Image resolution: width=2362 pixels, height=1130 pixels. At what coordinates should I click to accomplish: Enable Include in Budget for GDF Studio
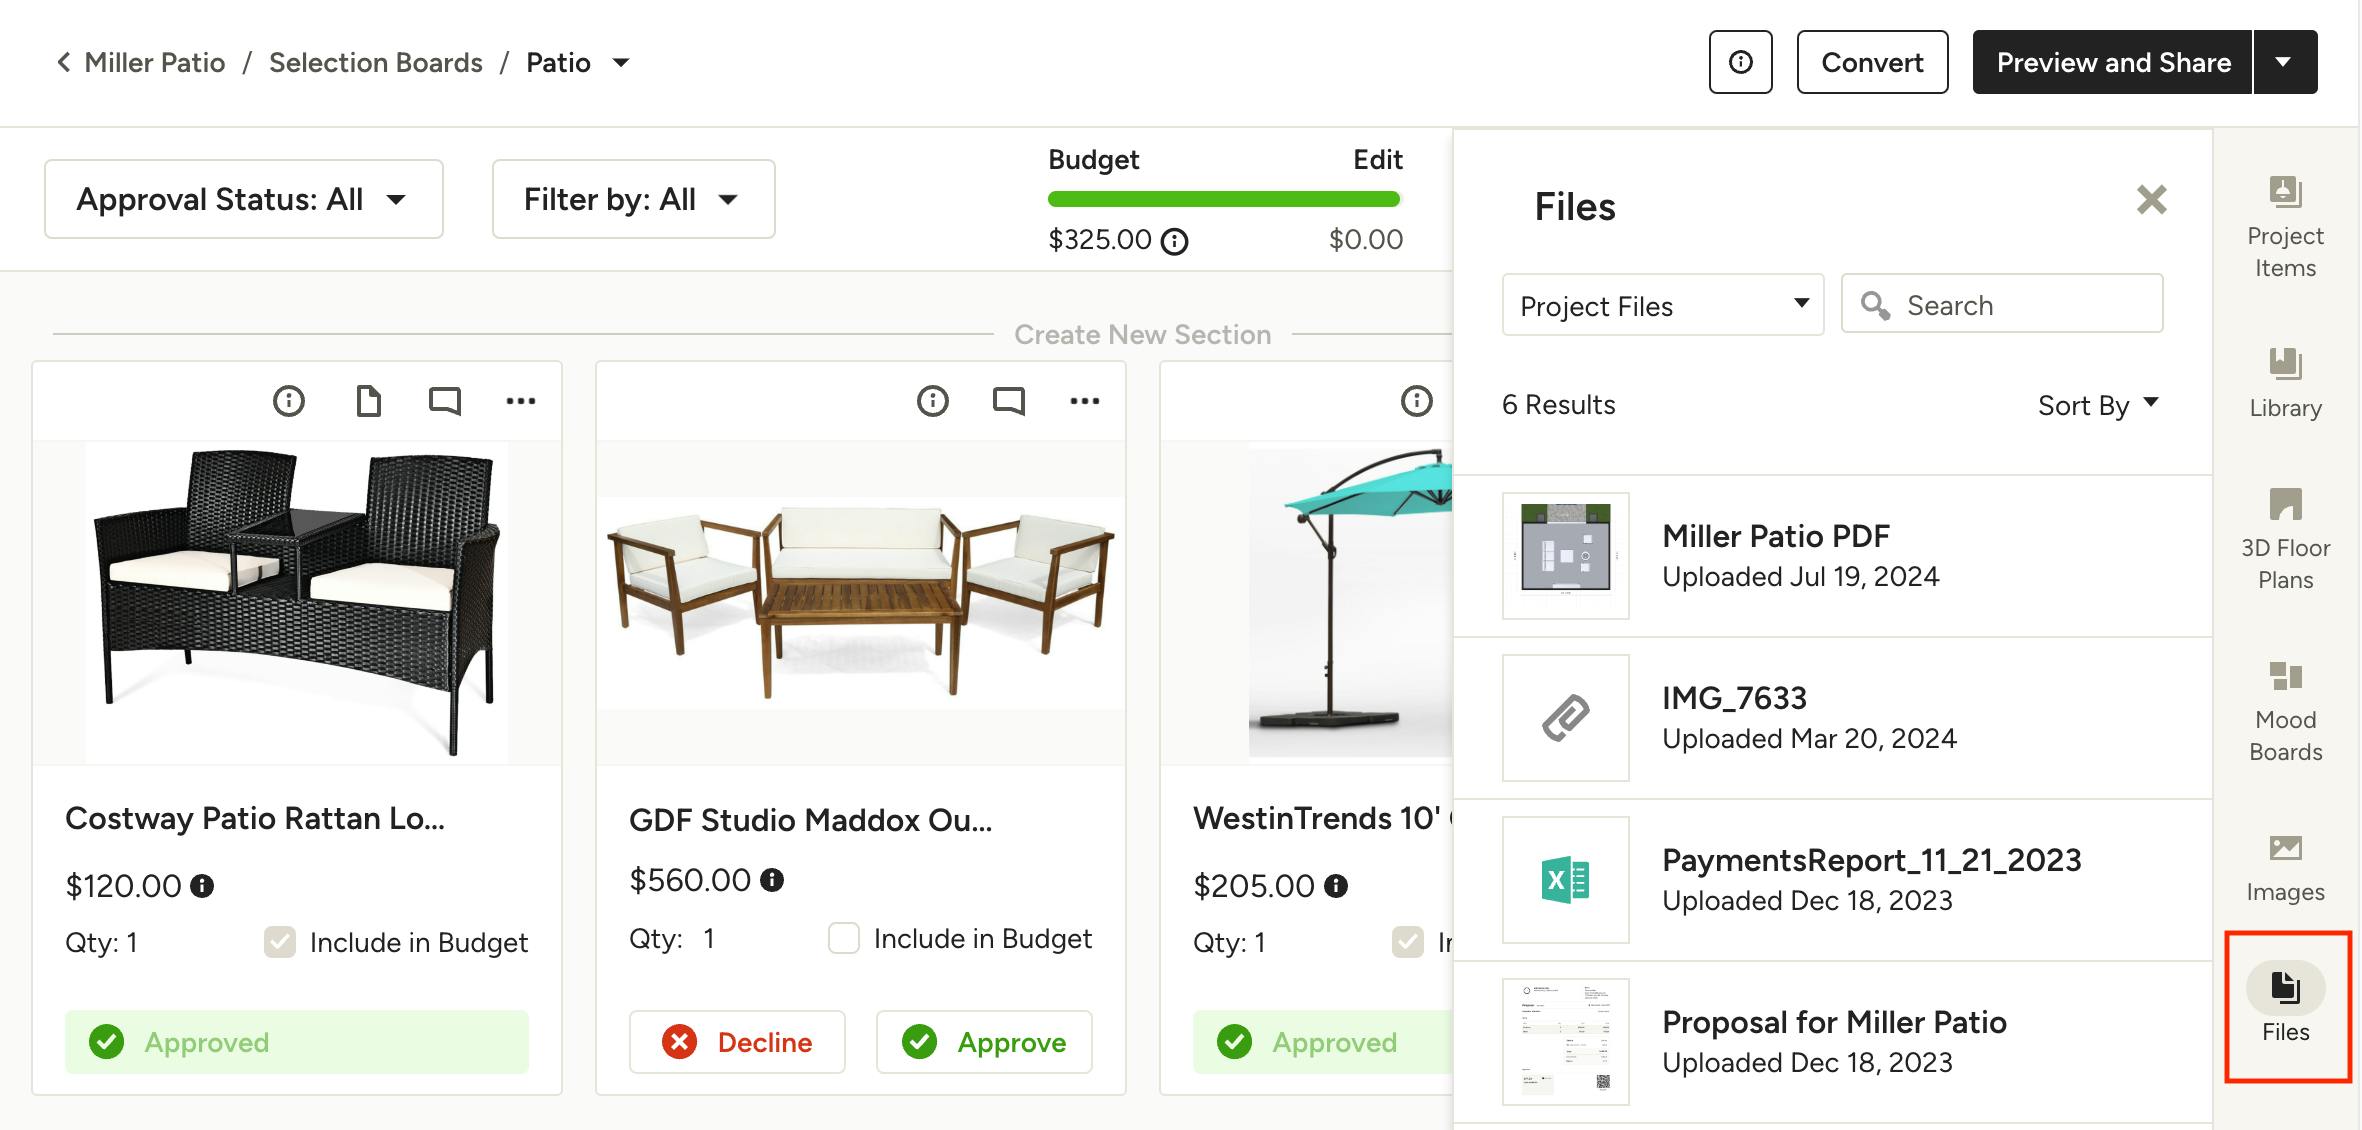pos(844,938)
